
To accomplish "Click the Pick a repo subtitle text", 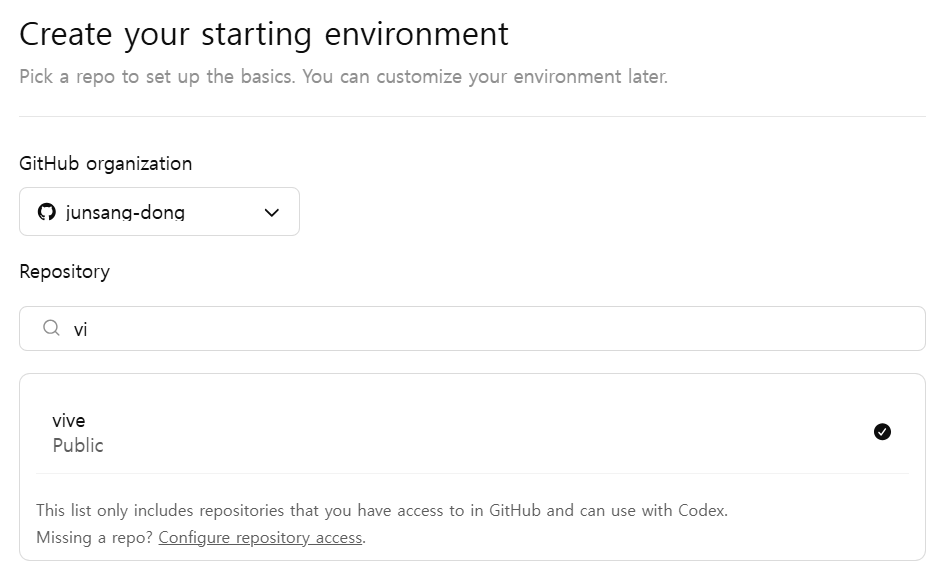I will tap(343, 77).
